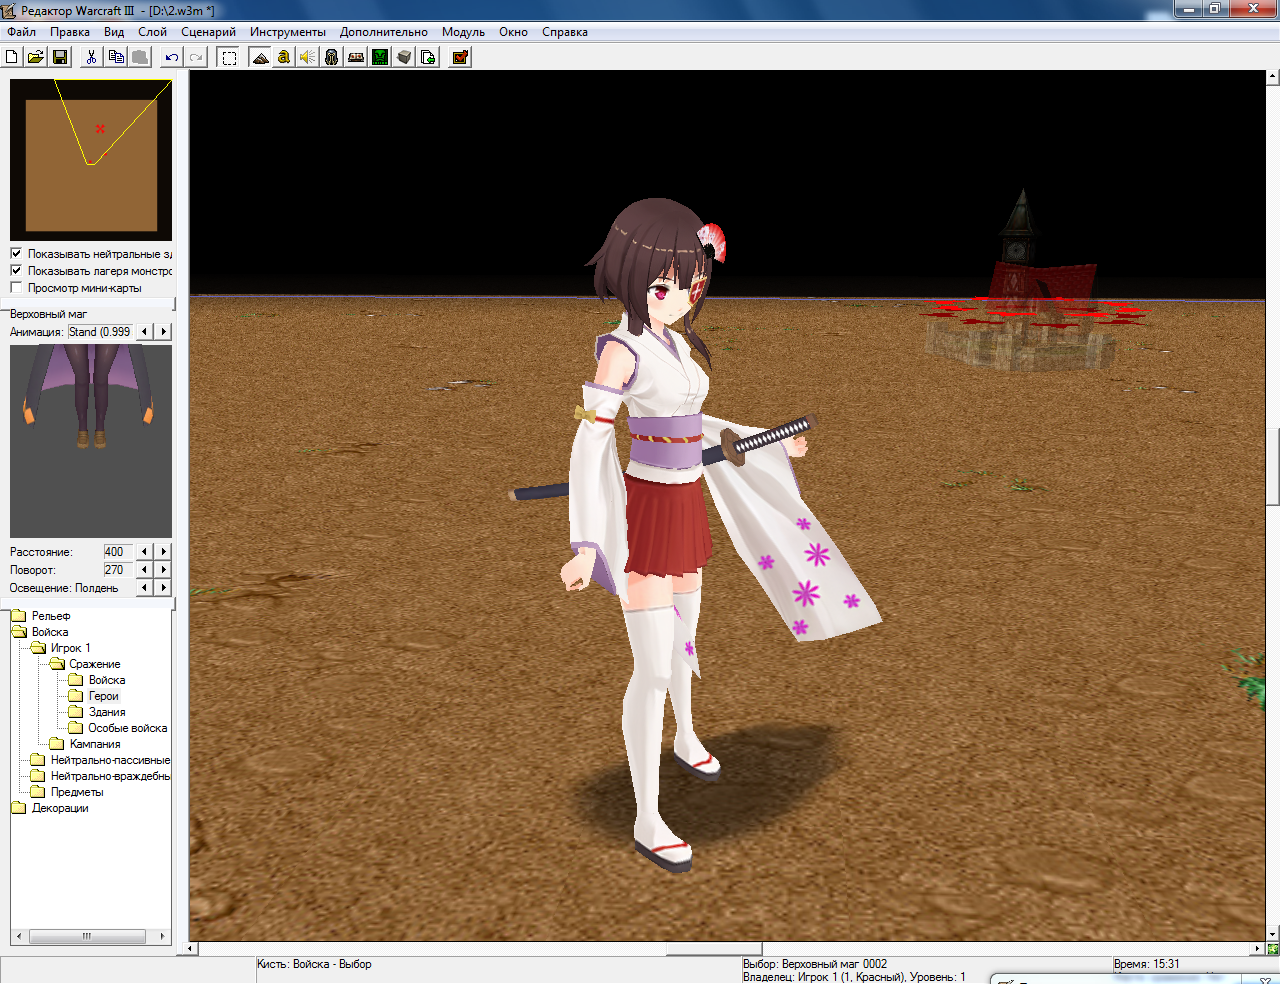The width and height of the screenshot is (1280, 984).
Task: Switch to next animation with right arrow
Action: pyautogui.click(x=164, y=332)
